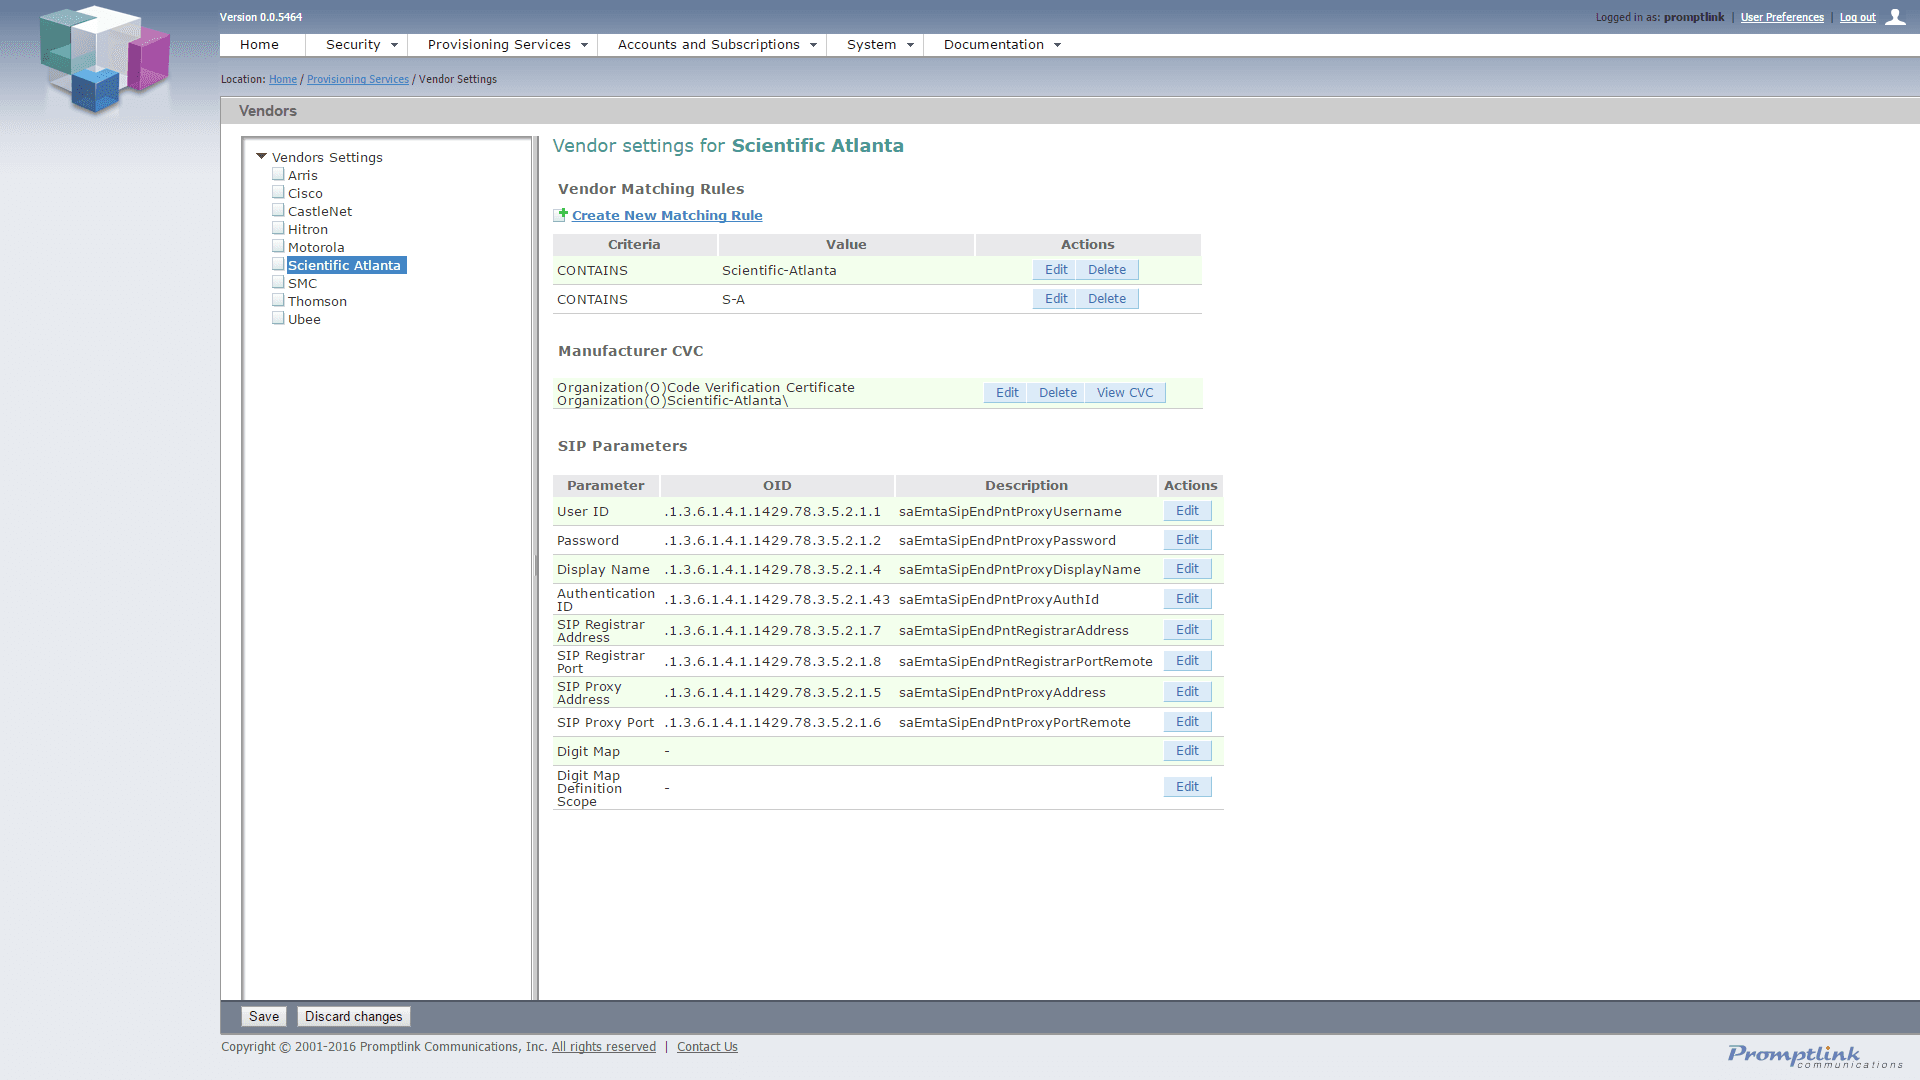Edit the Scientific-Atlanta matching rule
Image resolution: width=1920 pixels, height=1080 pixels.
(1055, 270)
